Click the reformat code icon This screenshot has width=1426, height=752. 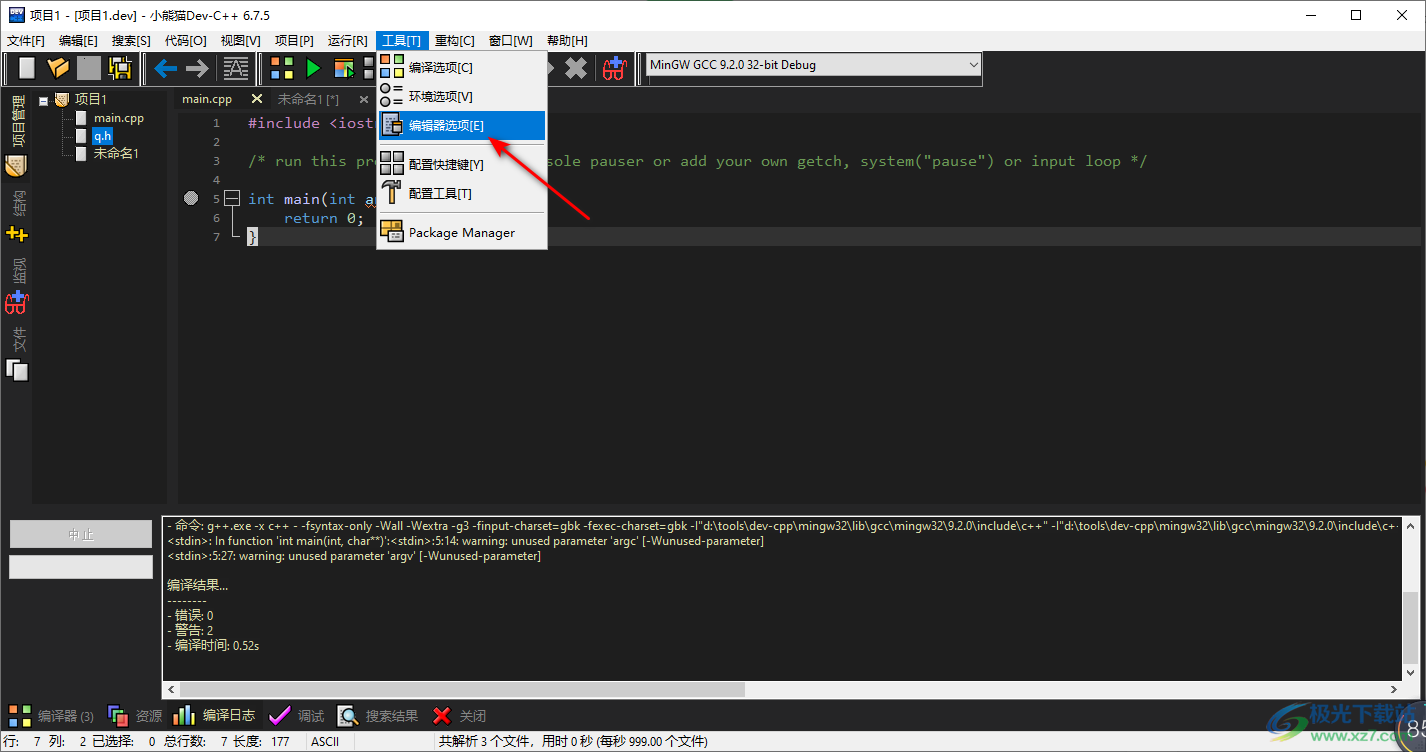point(236,68)
